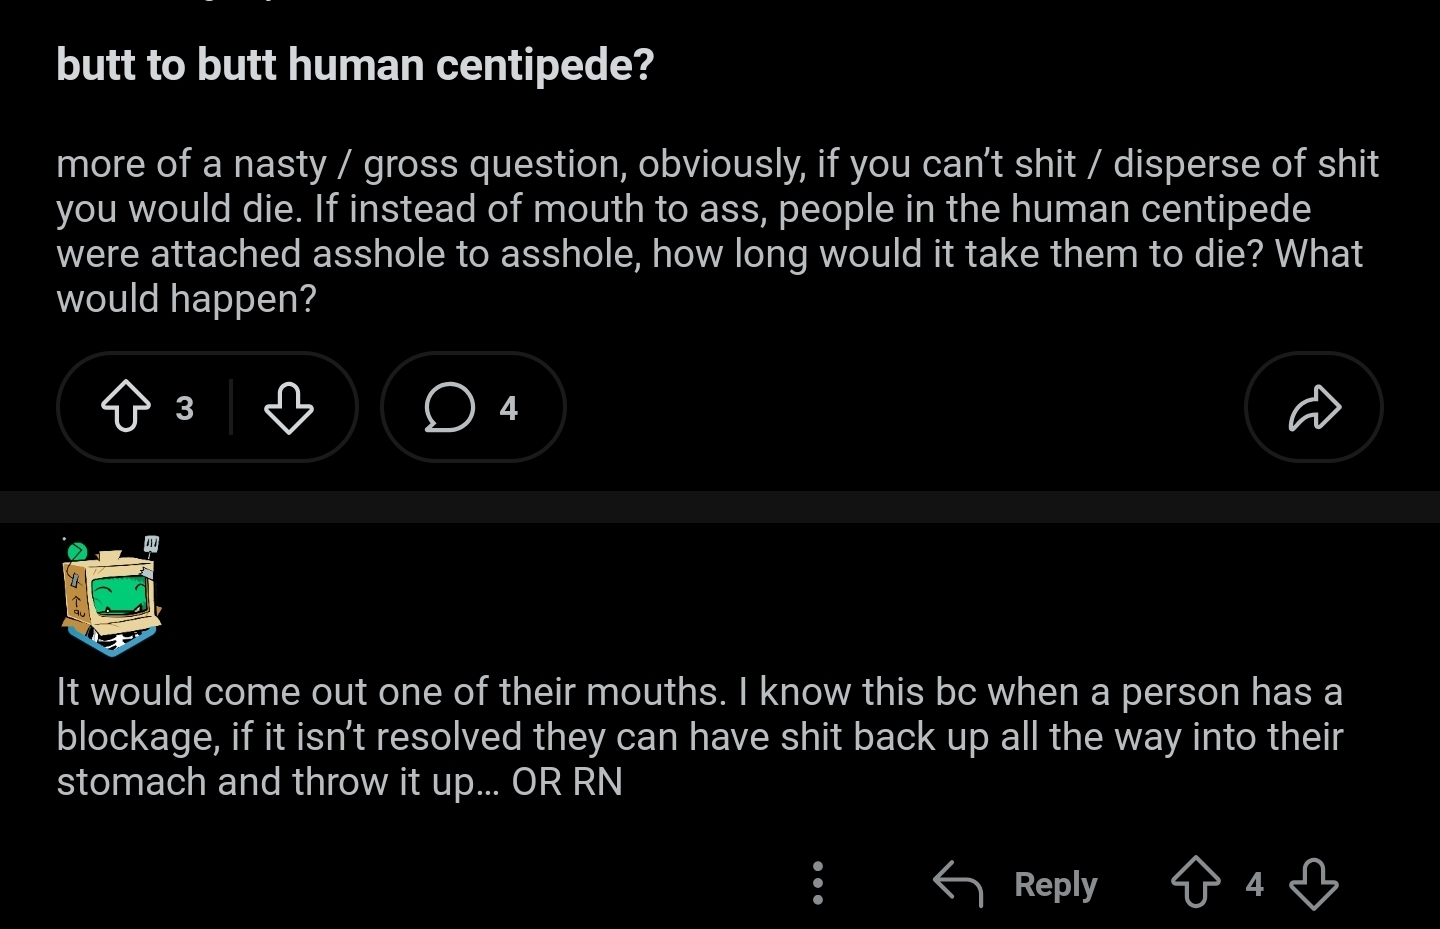1440x929 pixels.
Task: Open comments via the speech bubble icon
Action: (449, 407)
